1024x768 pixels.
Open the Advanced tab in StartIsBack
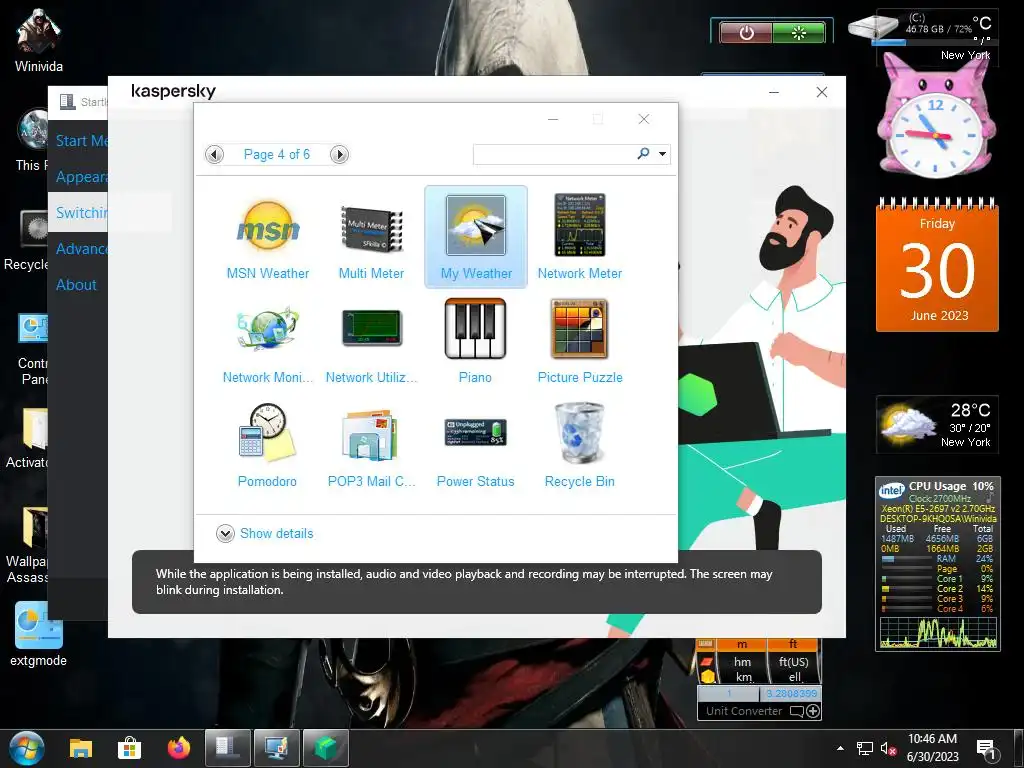tap(81, 249)
